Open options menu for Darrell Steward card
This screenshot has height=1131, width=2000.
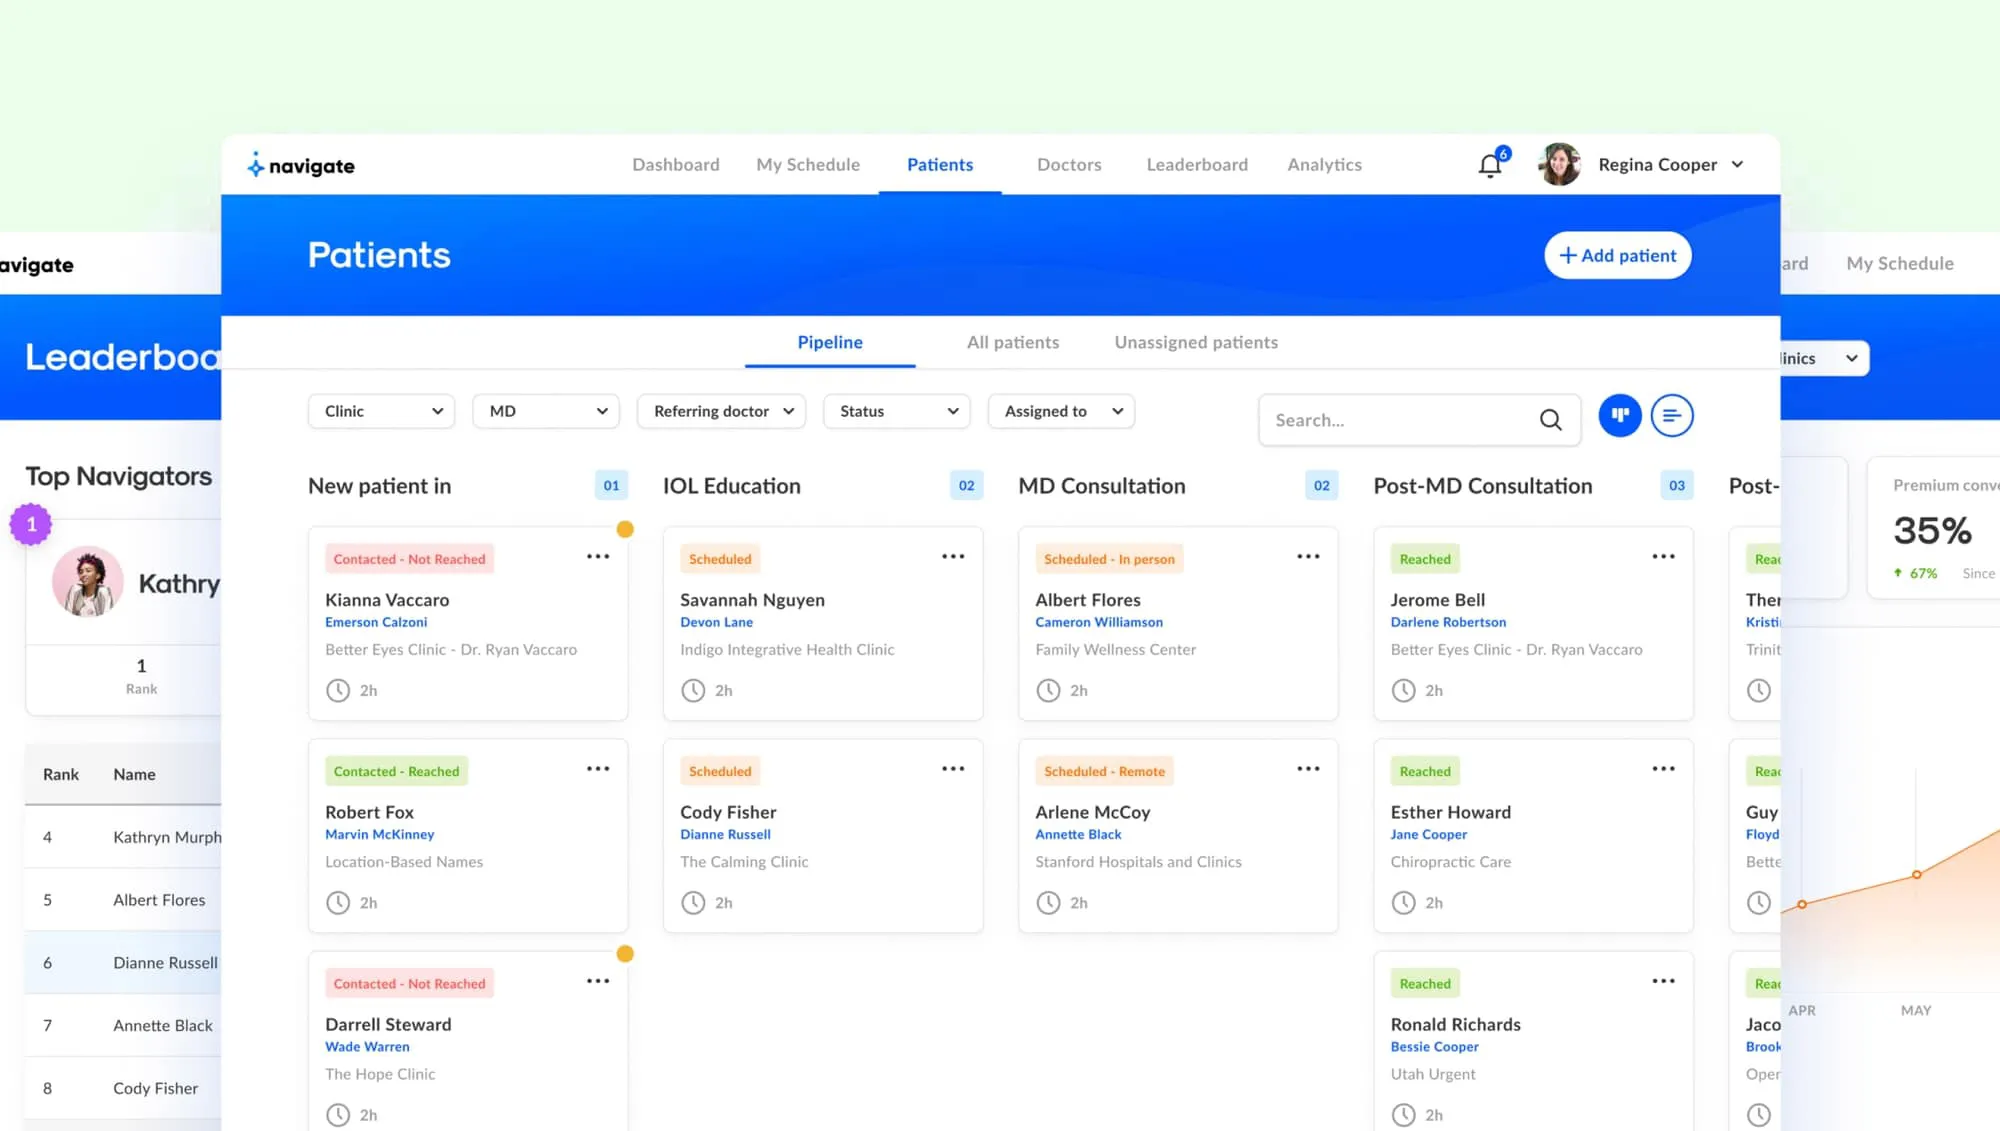(598, 981)
